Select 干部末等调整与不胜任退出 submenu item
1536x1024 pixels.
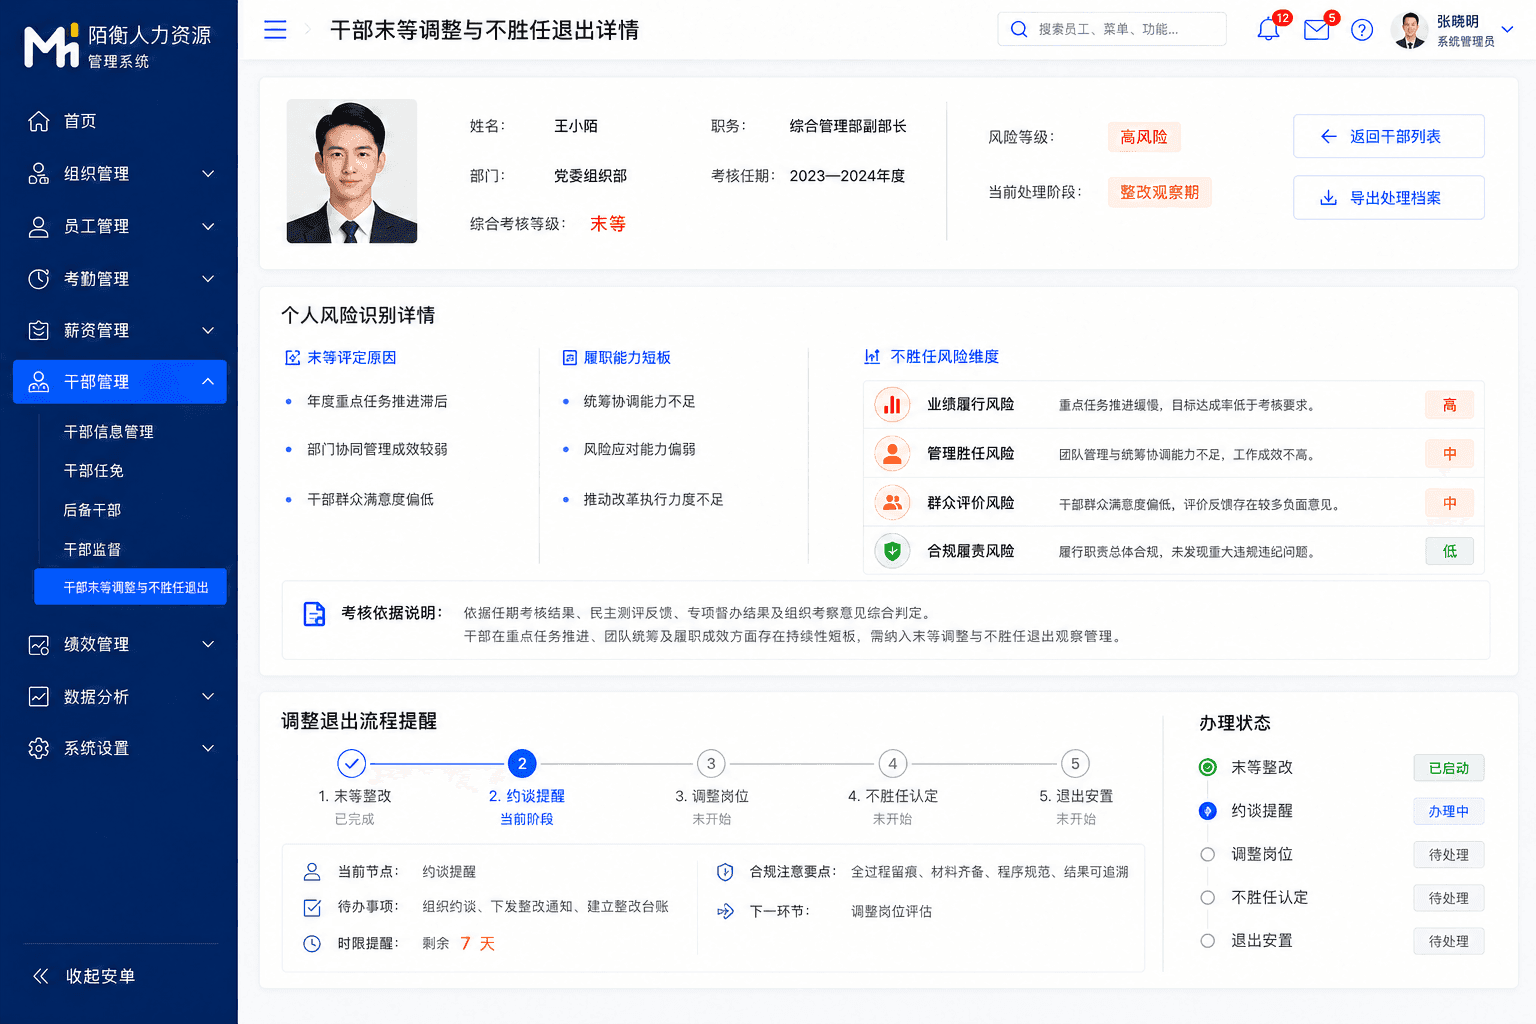[131, 587]
